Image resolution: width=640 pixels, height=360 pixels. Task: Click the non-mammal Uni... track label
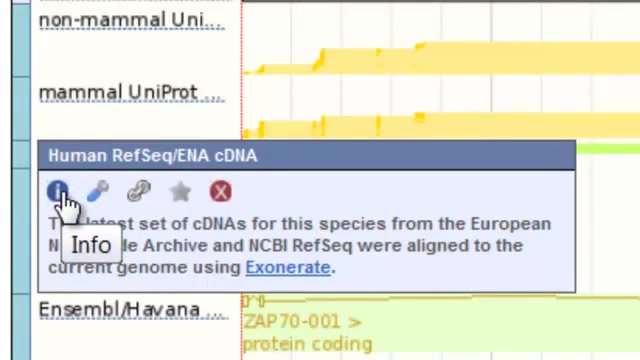pyautogui.click(x=131, y=20)
